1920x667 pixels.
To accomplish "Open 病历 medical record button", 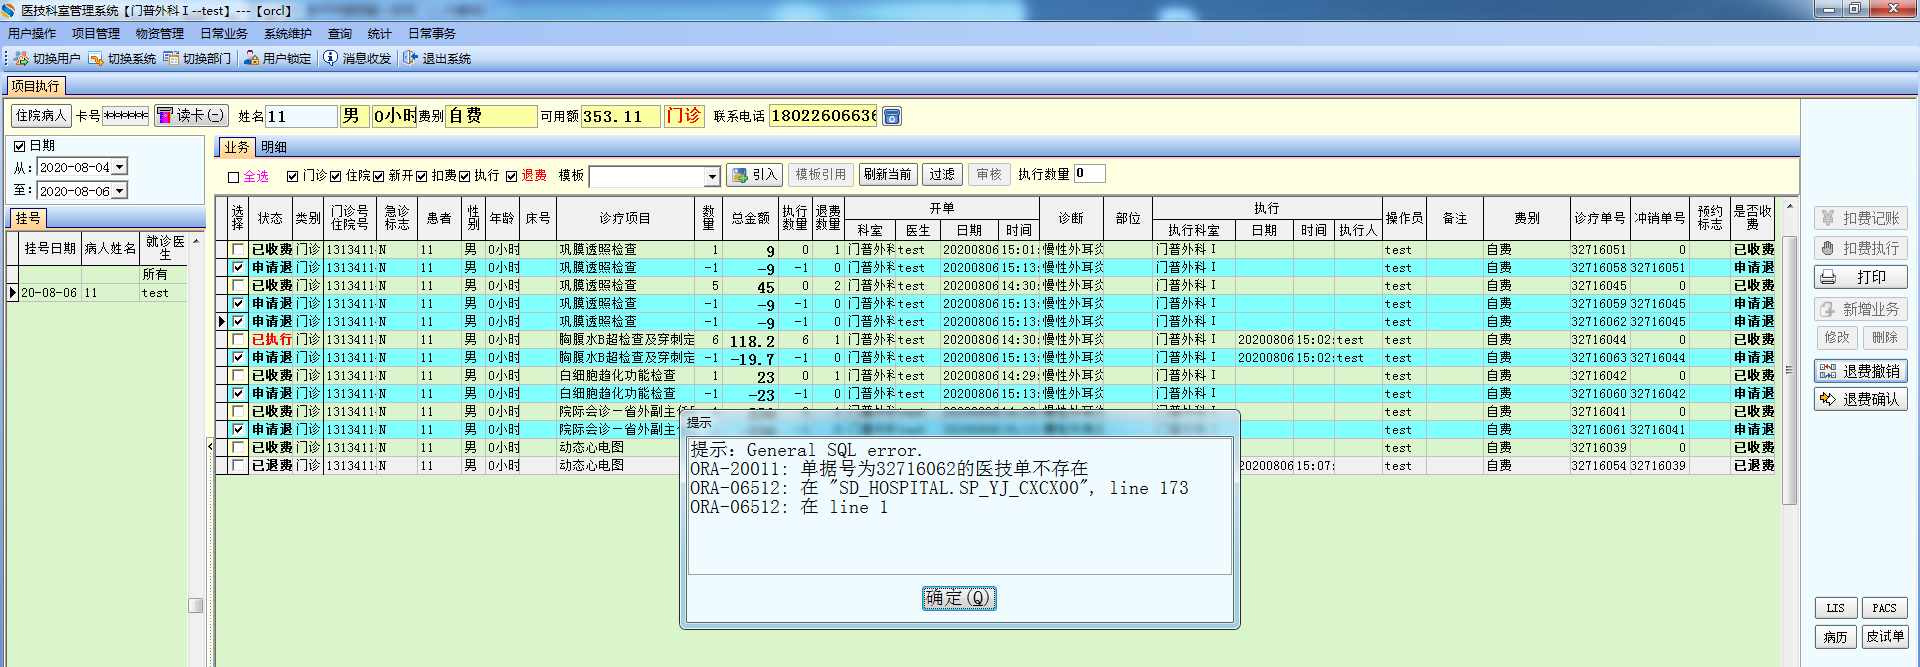I will 1836,637.
